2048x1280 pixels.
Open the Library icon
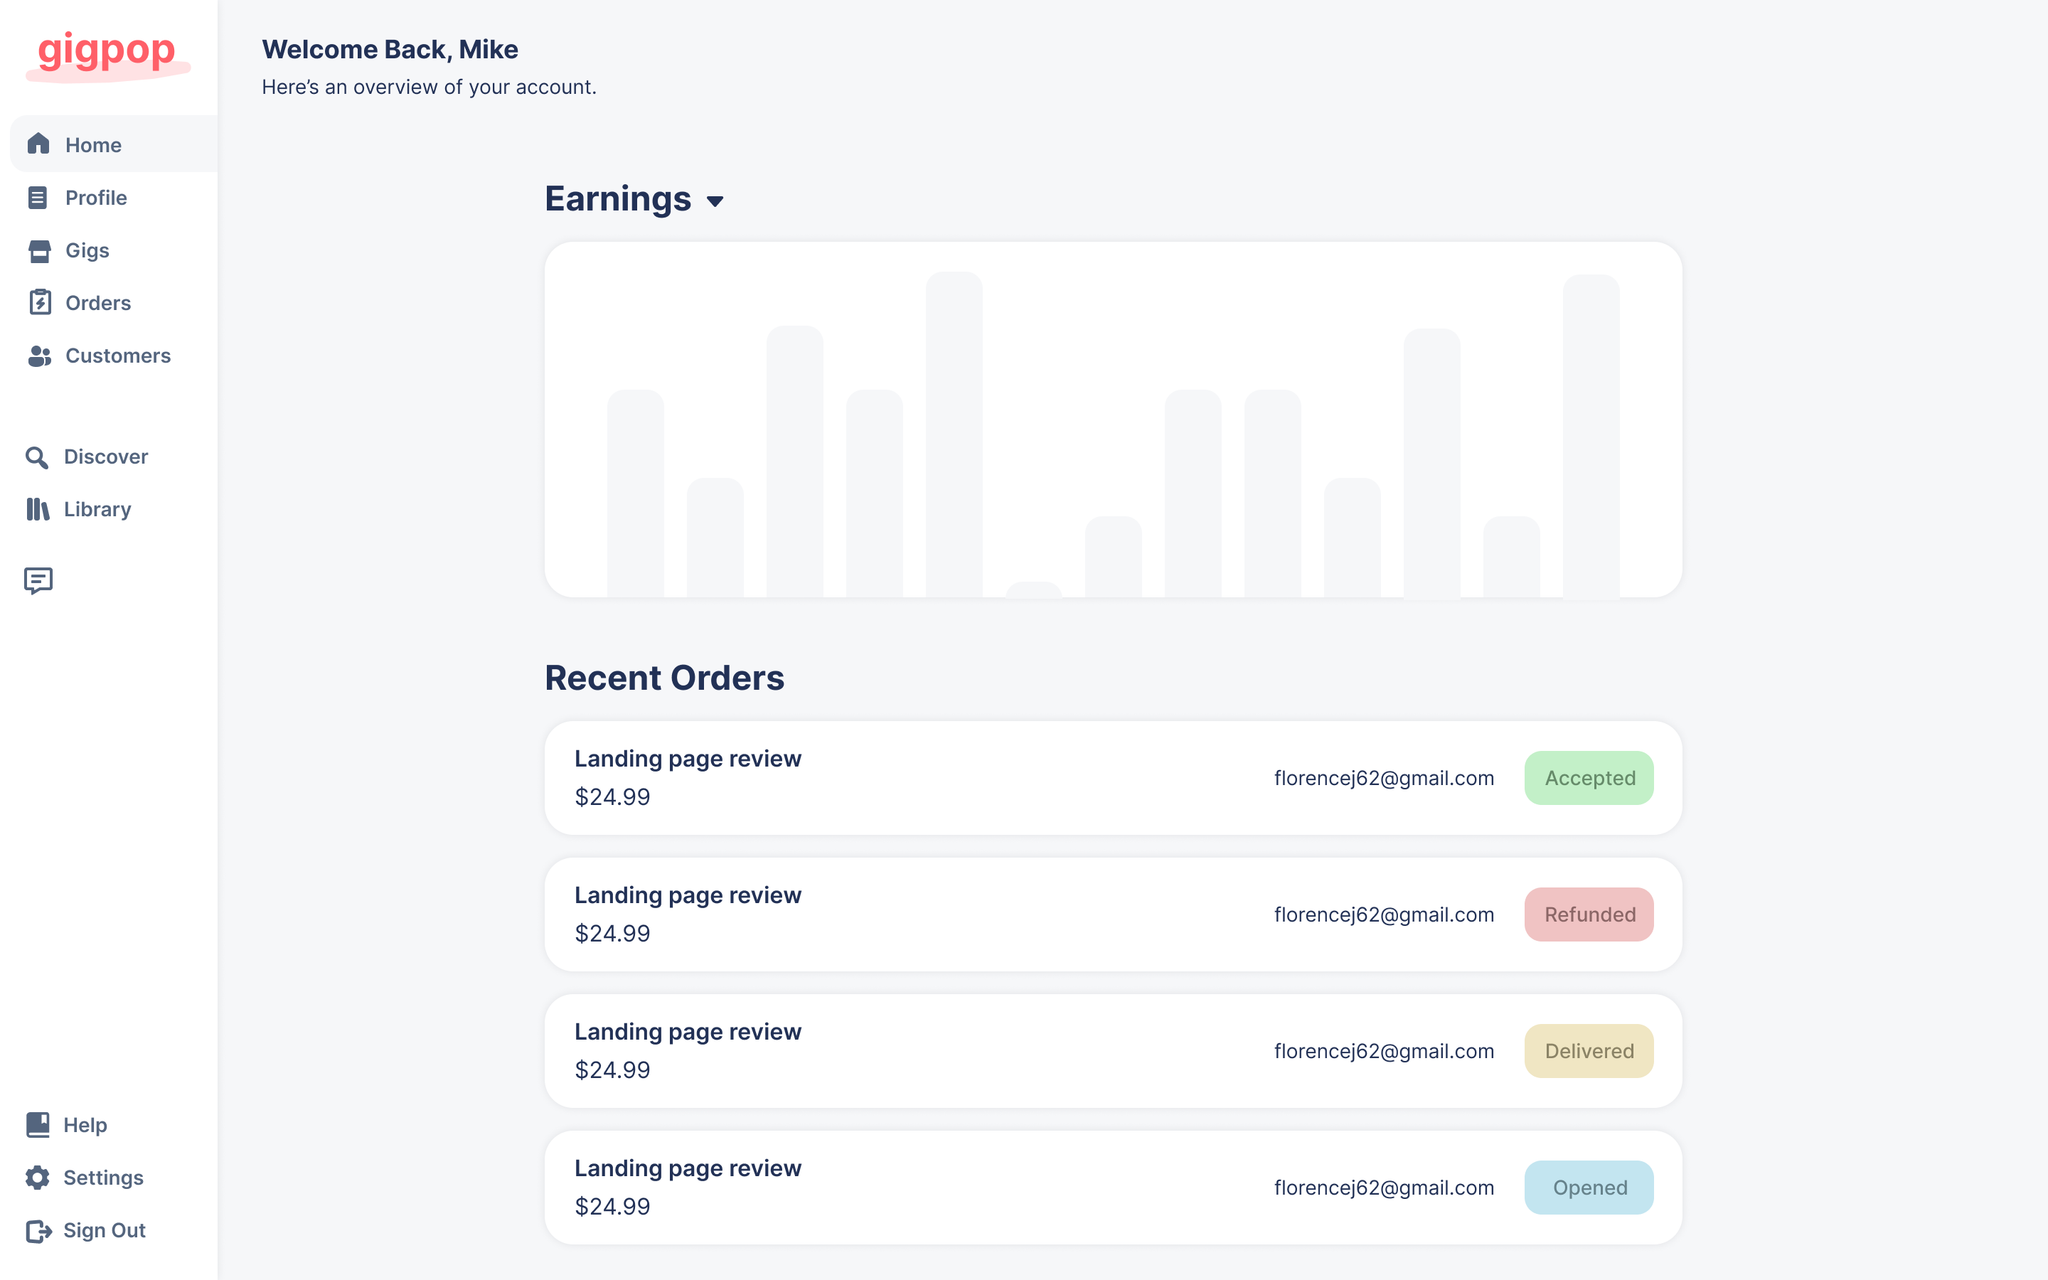pyautogui.click(x=39, y=509)
